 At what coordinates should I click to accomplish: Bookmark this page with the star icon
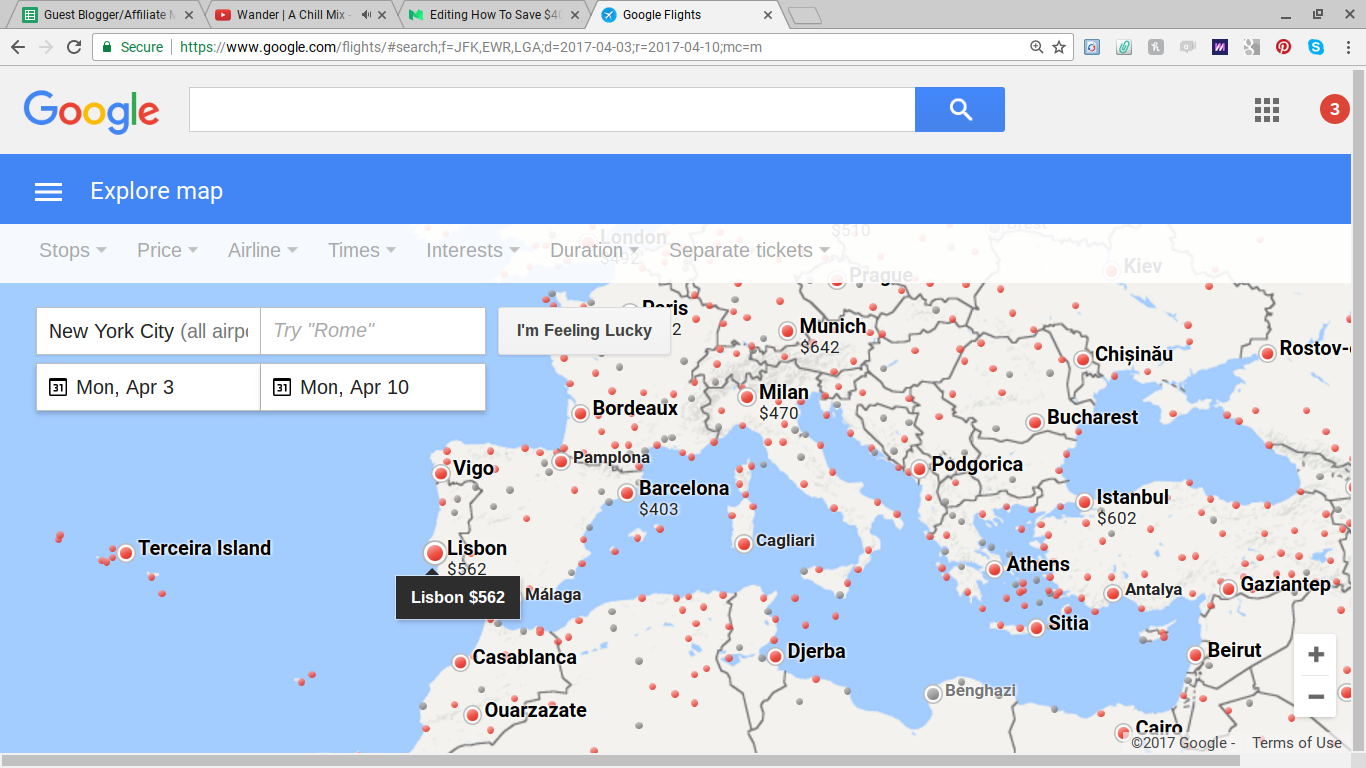click(x=1059, y=47)
